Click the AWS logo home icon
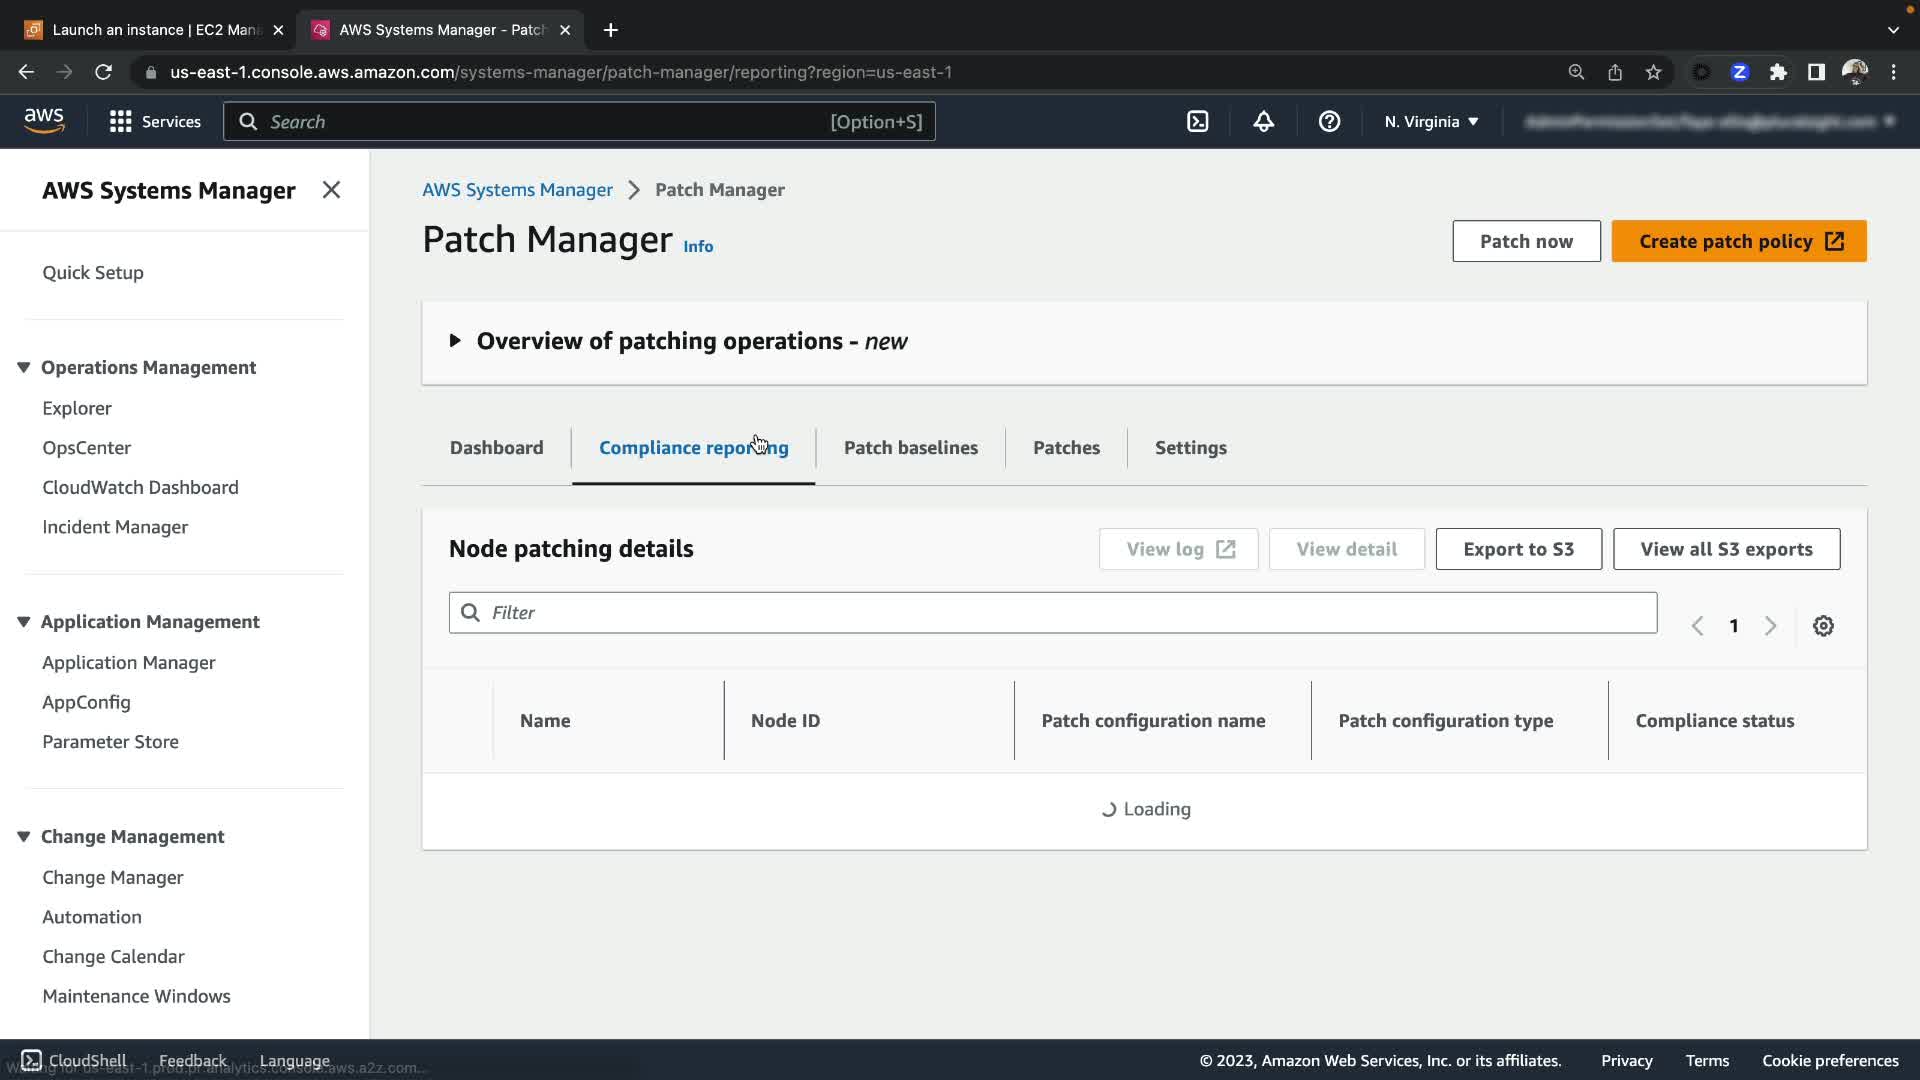Image resolution: width=1920 pixels, height=1080 pixels. point(44,121)
